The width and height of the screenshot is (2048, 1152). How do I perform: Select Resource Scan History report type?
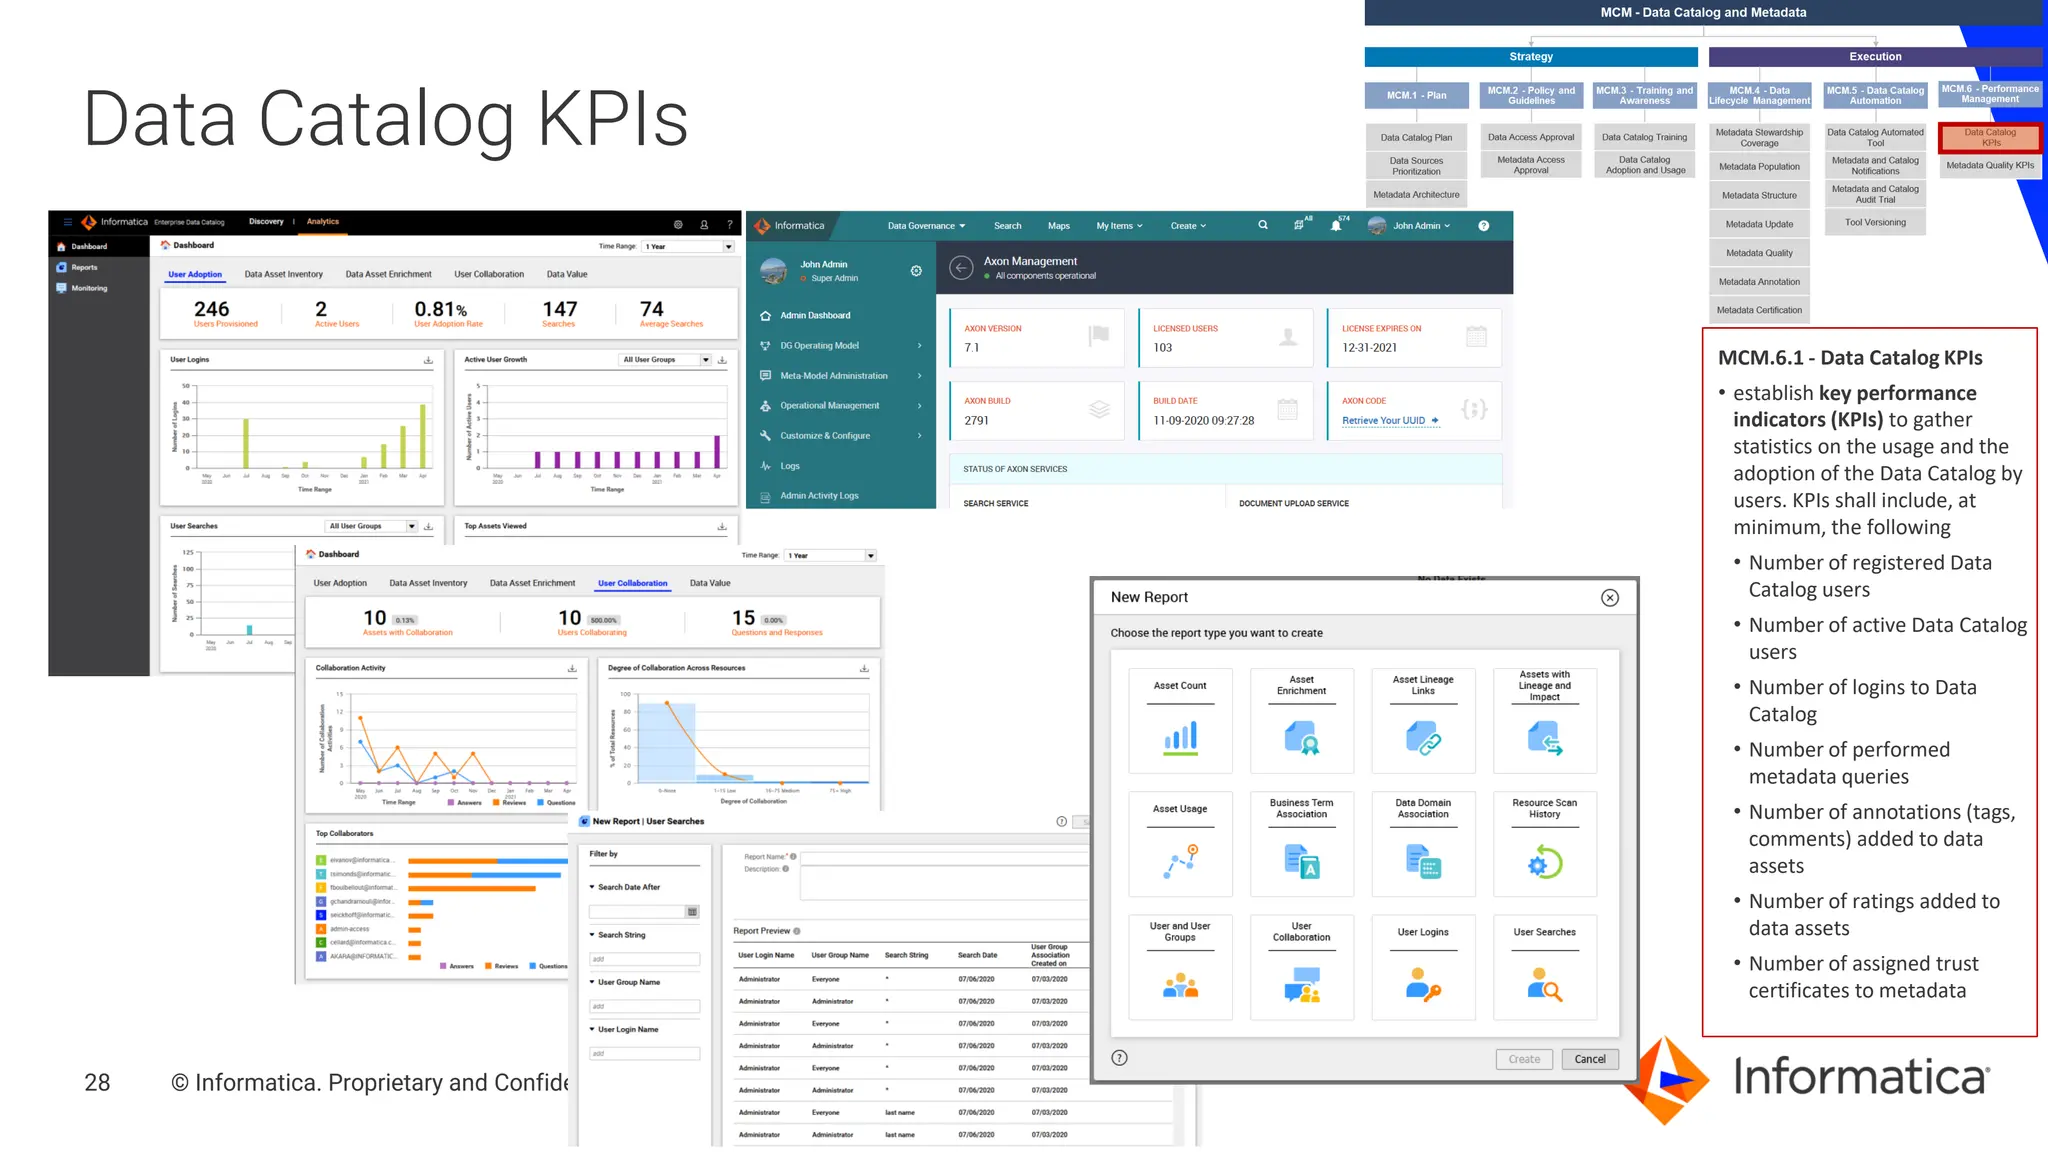(1545, 844)
